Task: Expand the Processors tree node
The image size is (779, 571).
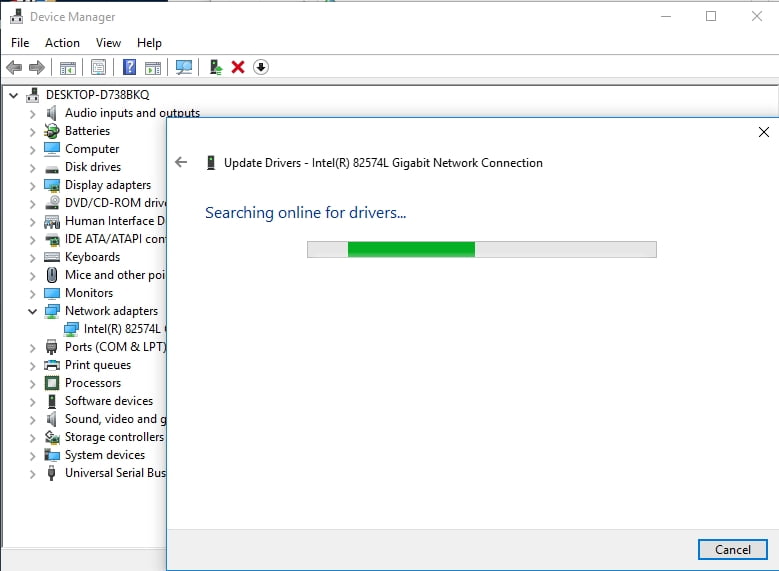Action: click(x=33, y=383)
